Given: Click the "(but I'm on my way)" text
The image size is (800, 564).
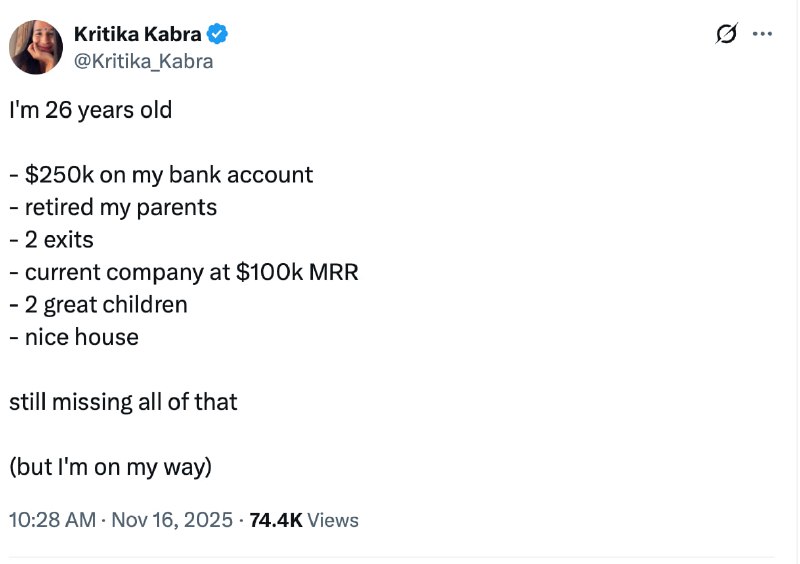Looking at the screenshot, I should (111, 467).
